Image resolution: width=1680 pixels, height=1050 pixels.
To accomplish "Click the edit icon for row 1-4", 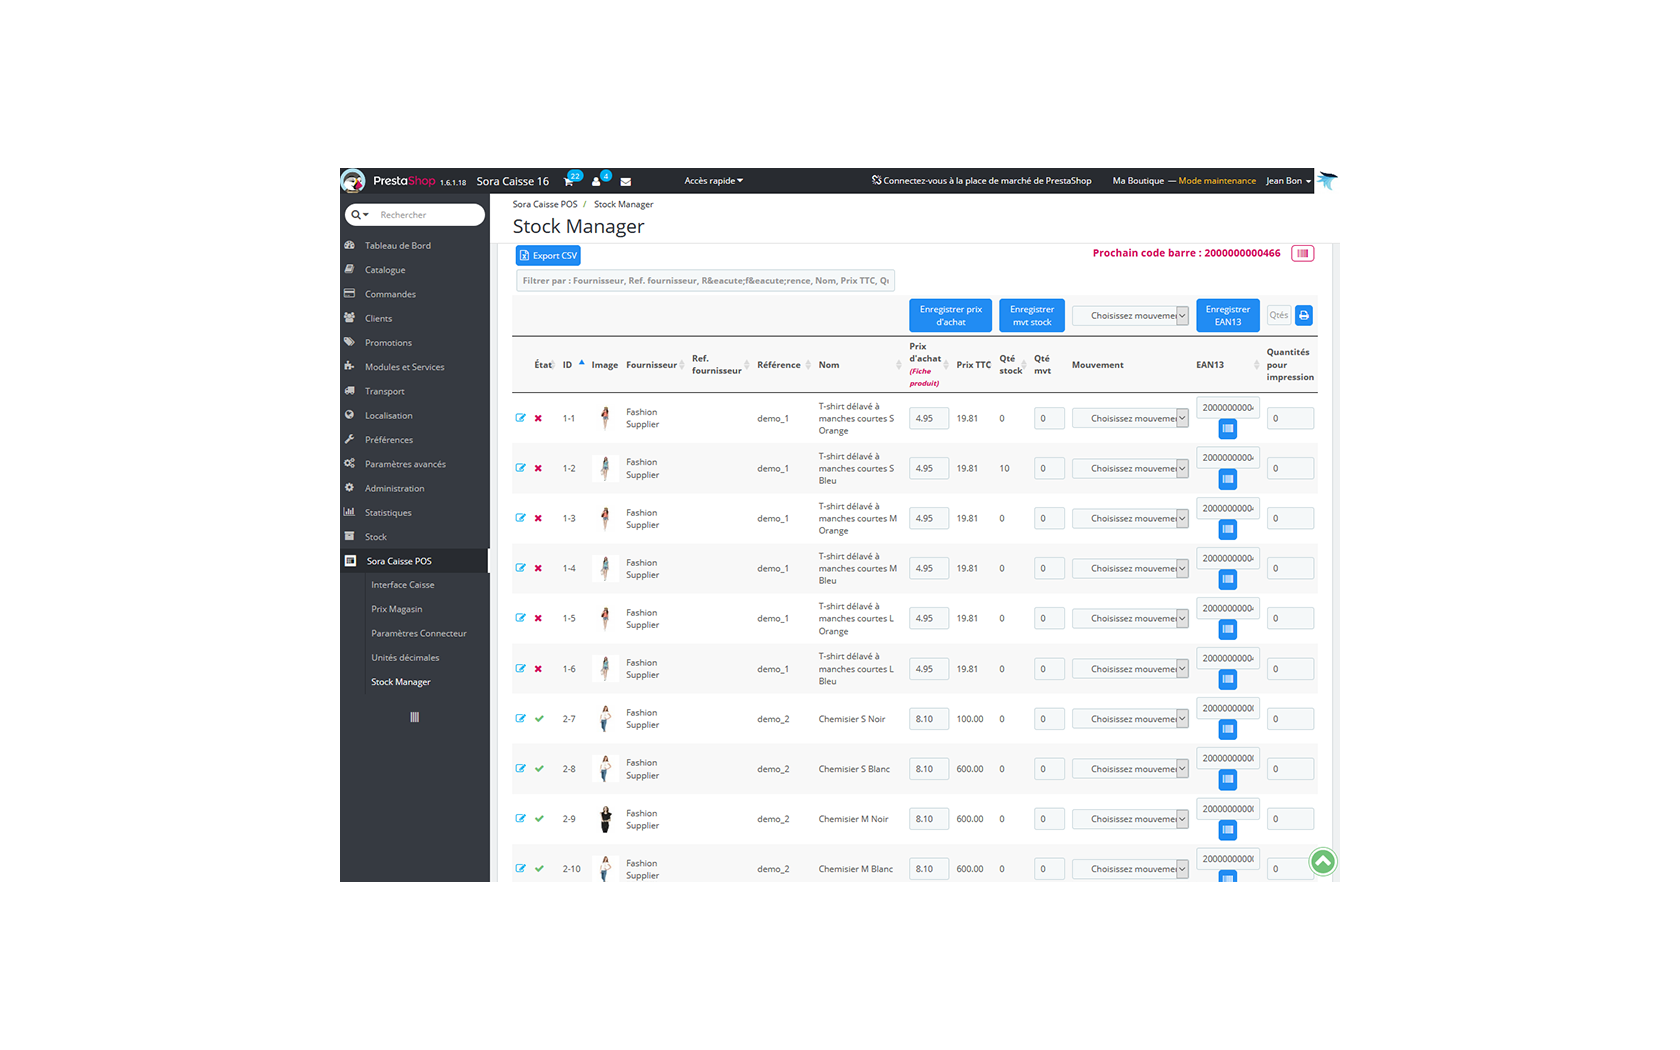I will click(520, 568).
